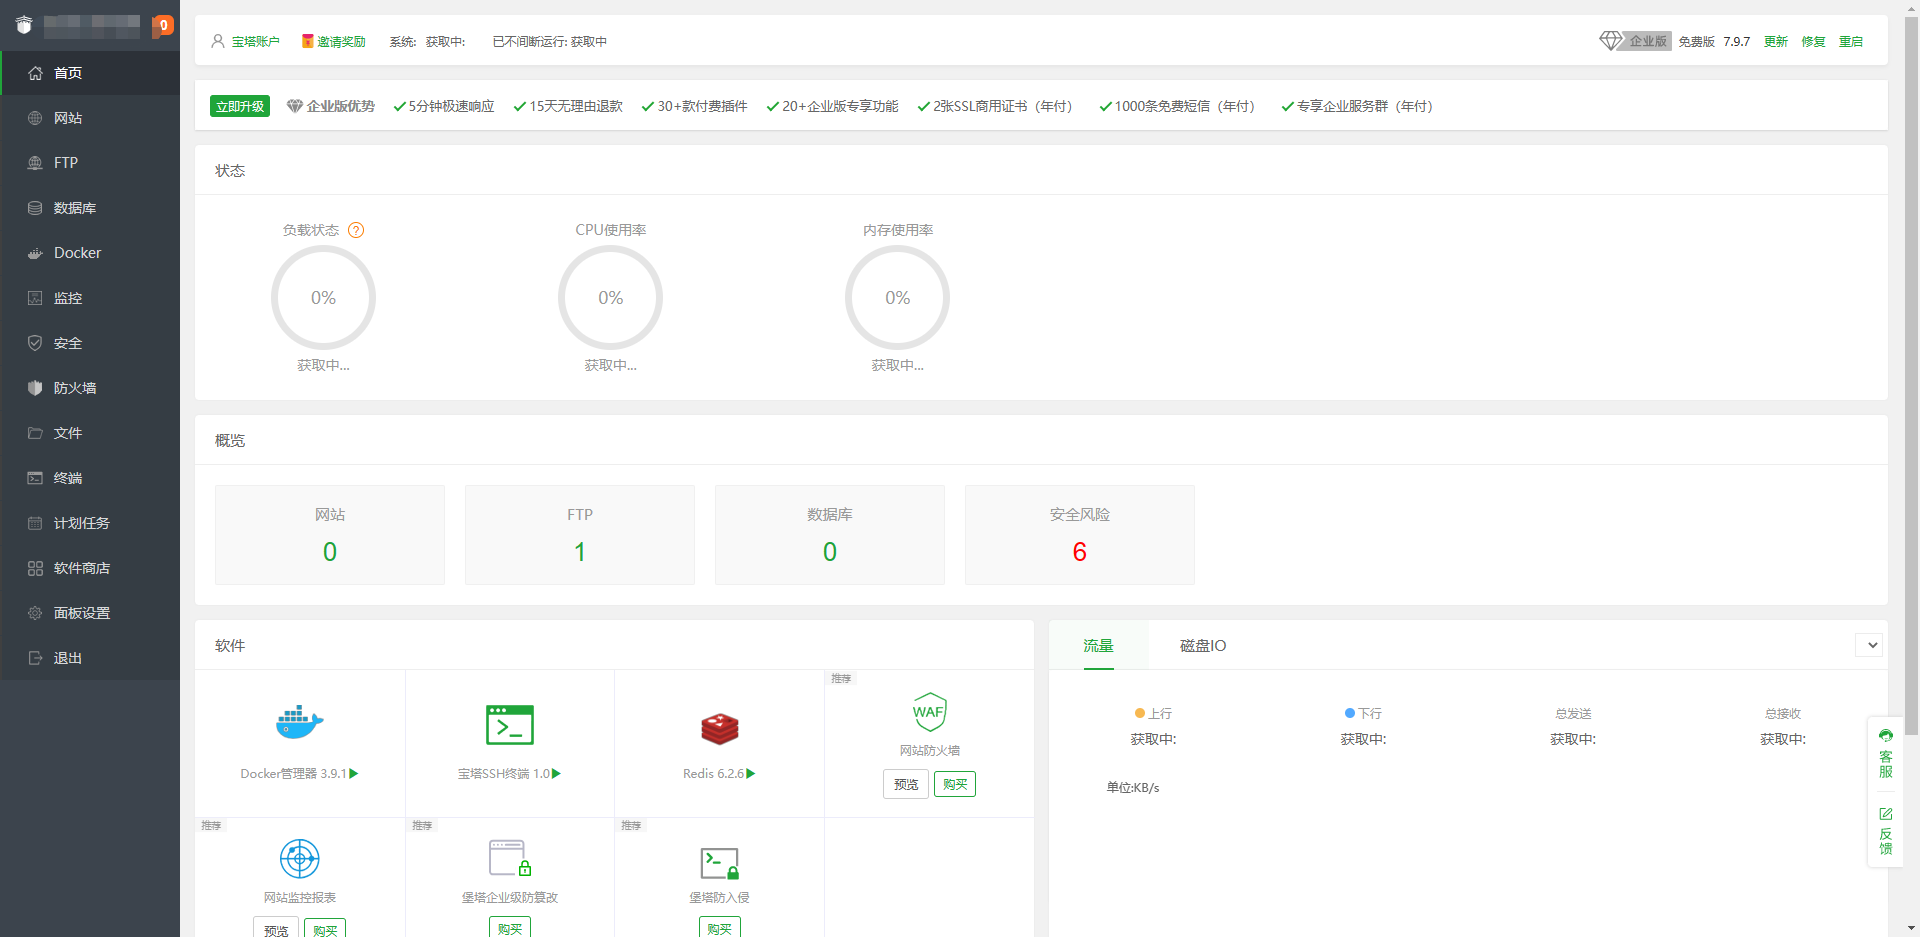Expand the chevron on the traffic panel
This screenshot has width=1920, height=937.
1870,645
